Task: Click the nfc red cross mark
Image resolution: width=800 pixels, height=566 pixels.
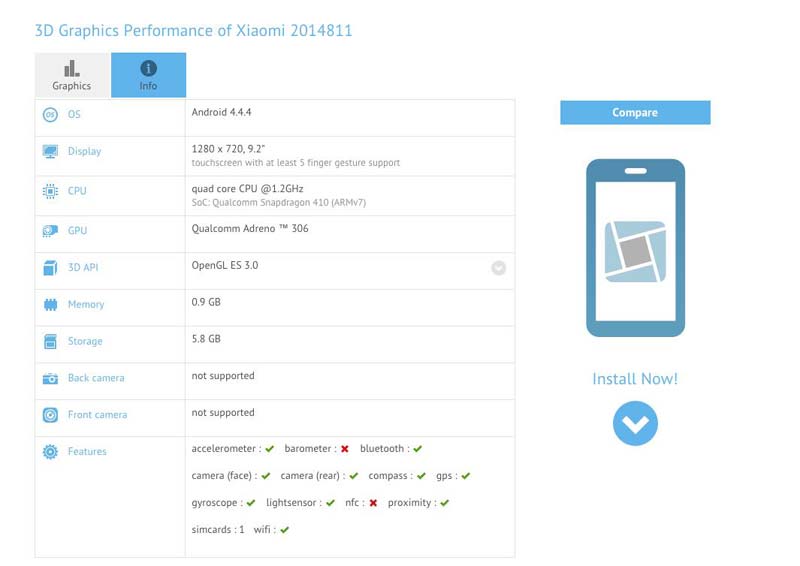Action: pyautogui.click(x=373, y=503)
